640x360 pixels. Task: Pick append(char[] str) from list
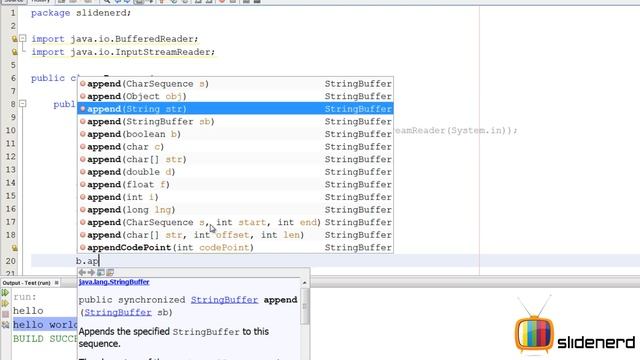236,159
